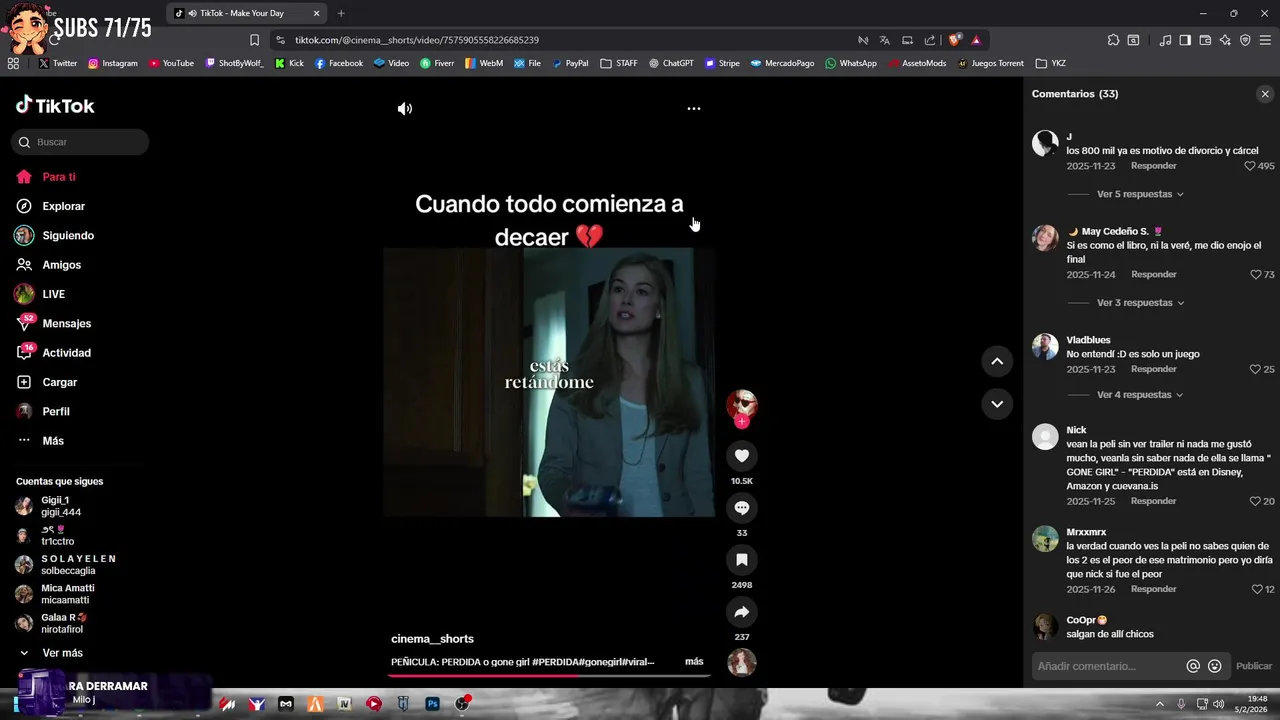Open the Brave wallet icon
The height and width of the screenshot is (720, 1280).
pos(1205,40)
